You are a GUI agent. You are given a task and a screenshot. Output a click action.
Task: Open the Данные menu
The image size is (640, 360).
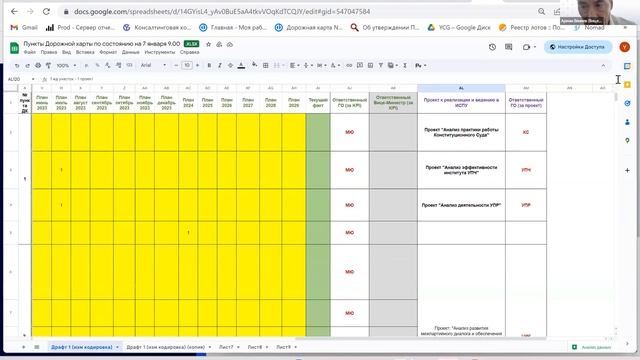point(131,52)
